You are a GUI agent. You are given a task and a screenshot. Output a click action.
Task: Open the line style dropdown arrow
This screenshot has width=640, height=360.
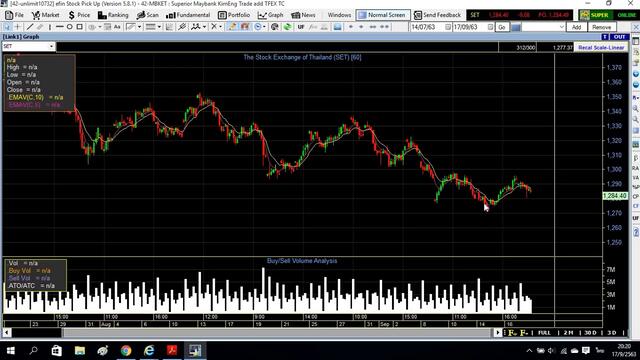[159, 27]
